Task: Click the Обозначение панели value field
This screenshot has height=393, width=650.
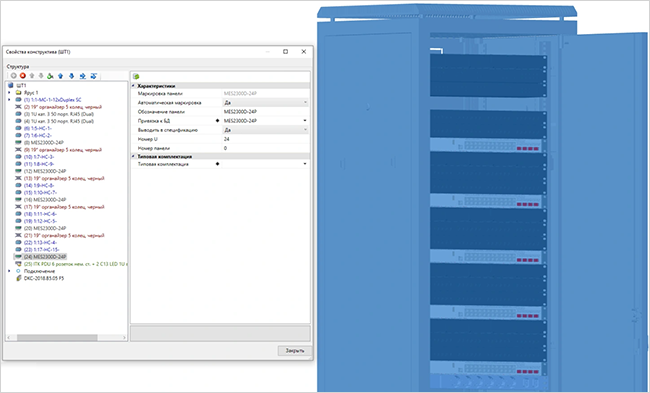Action: coord(266,112)
